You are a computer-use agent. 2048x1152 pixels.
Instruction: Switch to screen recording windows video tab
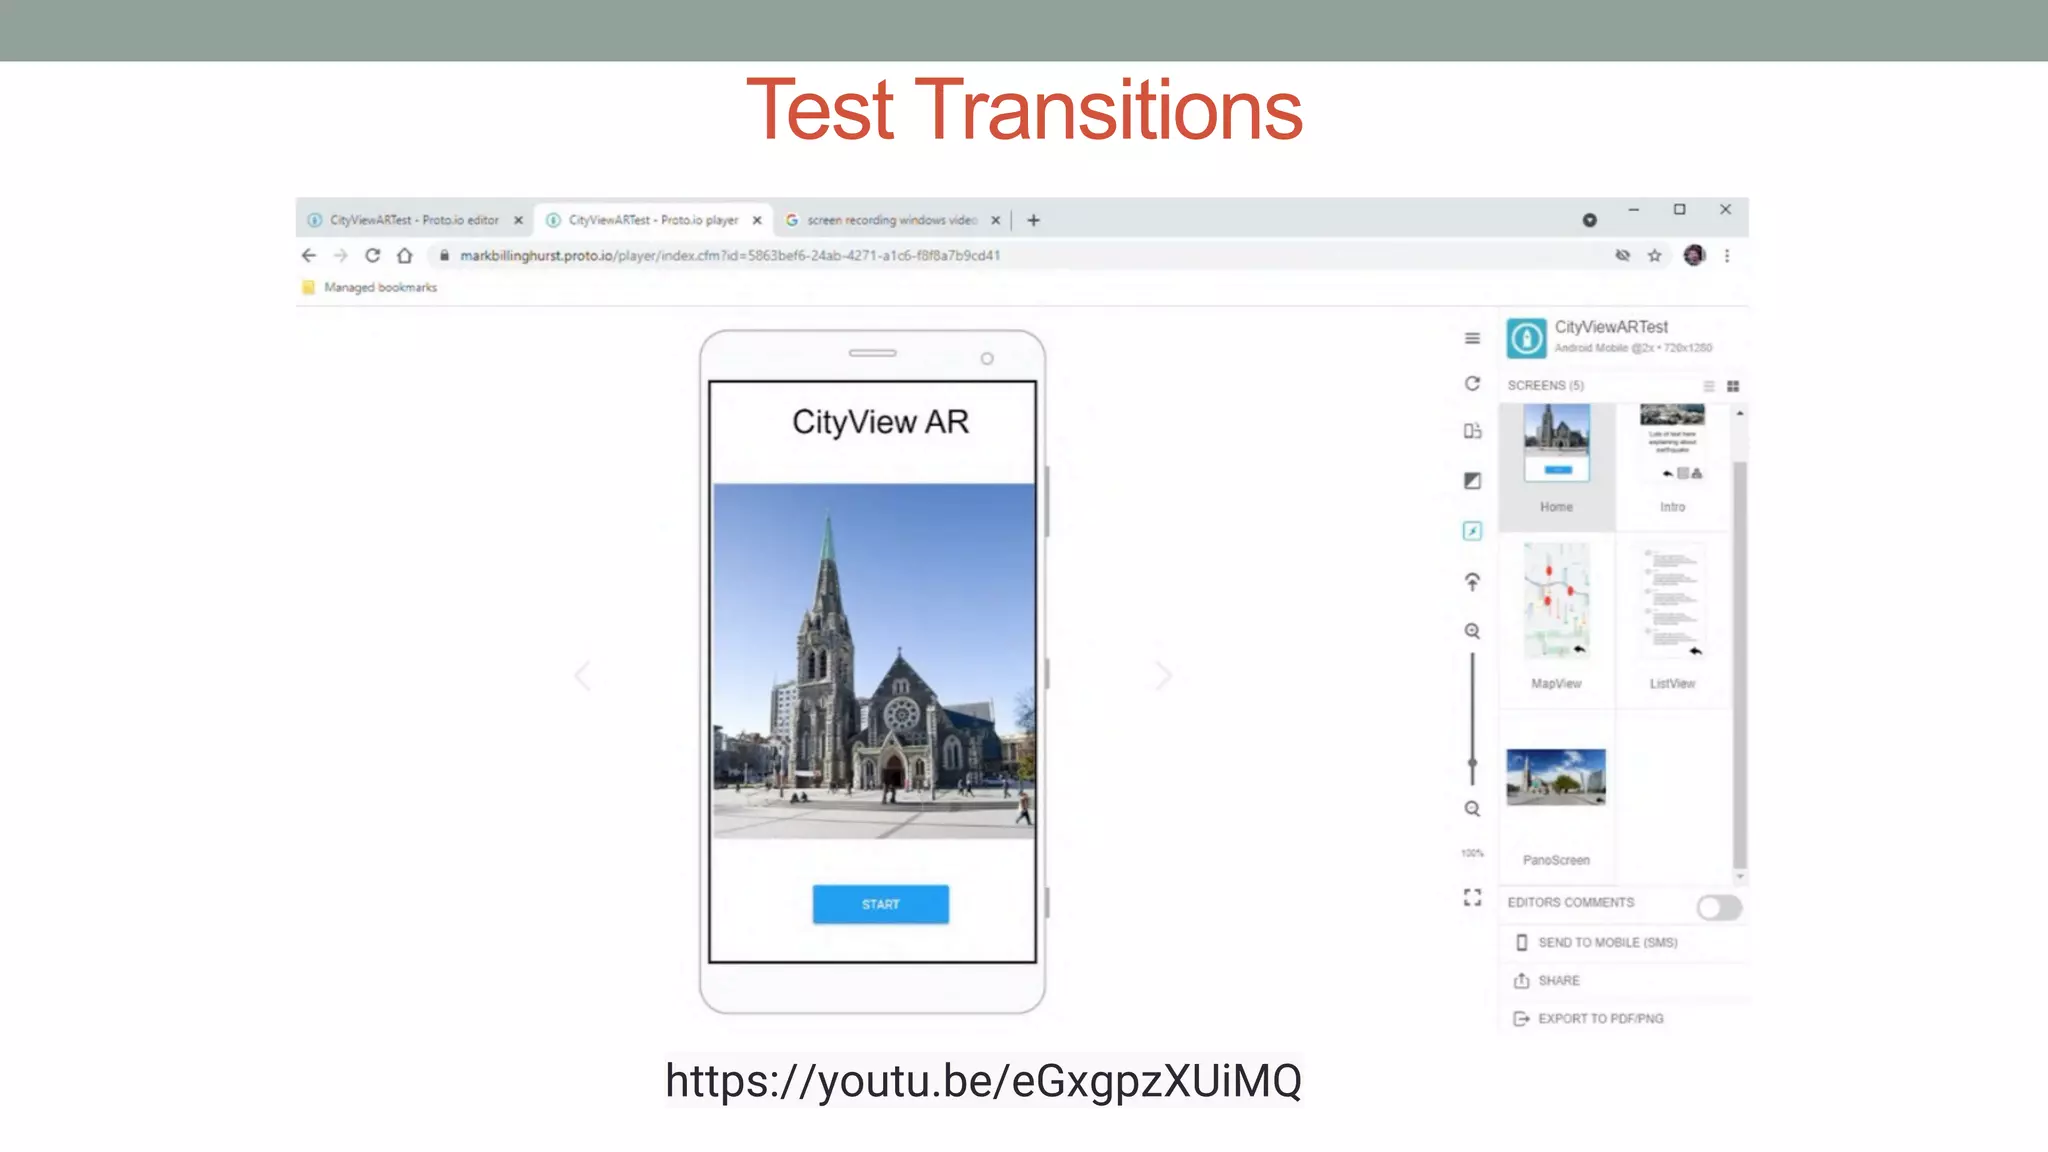click(x=890, y=220)
